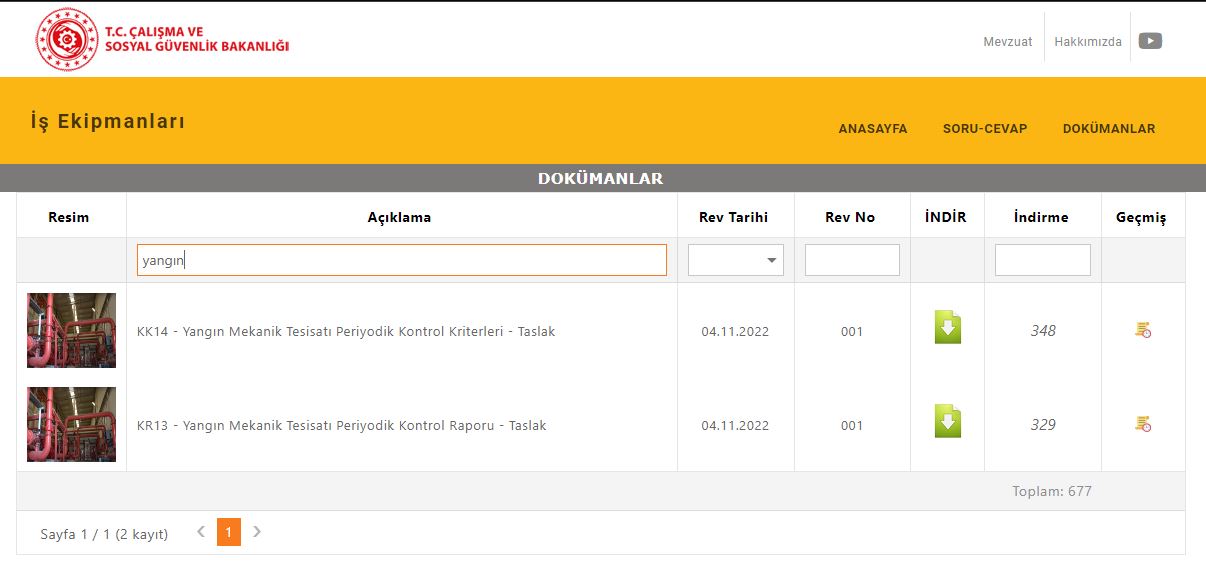The height and width of the screenshot is (574, 1206).
Task: Click the İş Ekipmanları title
Action: tap(107, 122)
